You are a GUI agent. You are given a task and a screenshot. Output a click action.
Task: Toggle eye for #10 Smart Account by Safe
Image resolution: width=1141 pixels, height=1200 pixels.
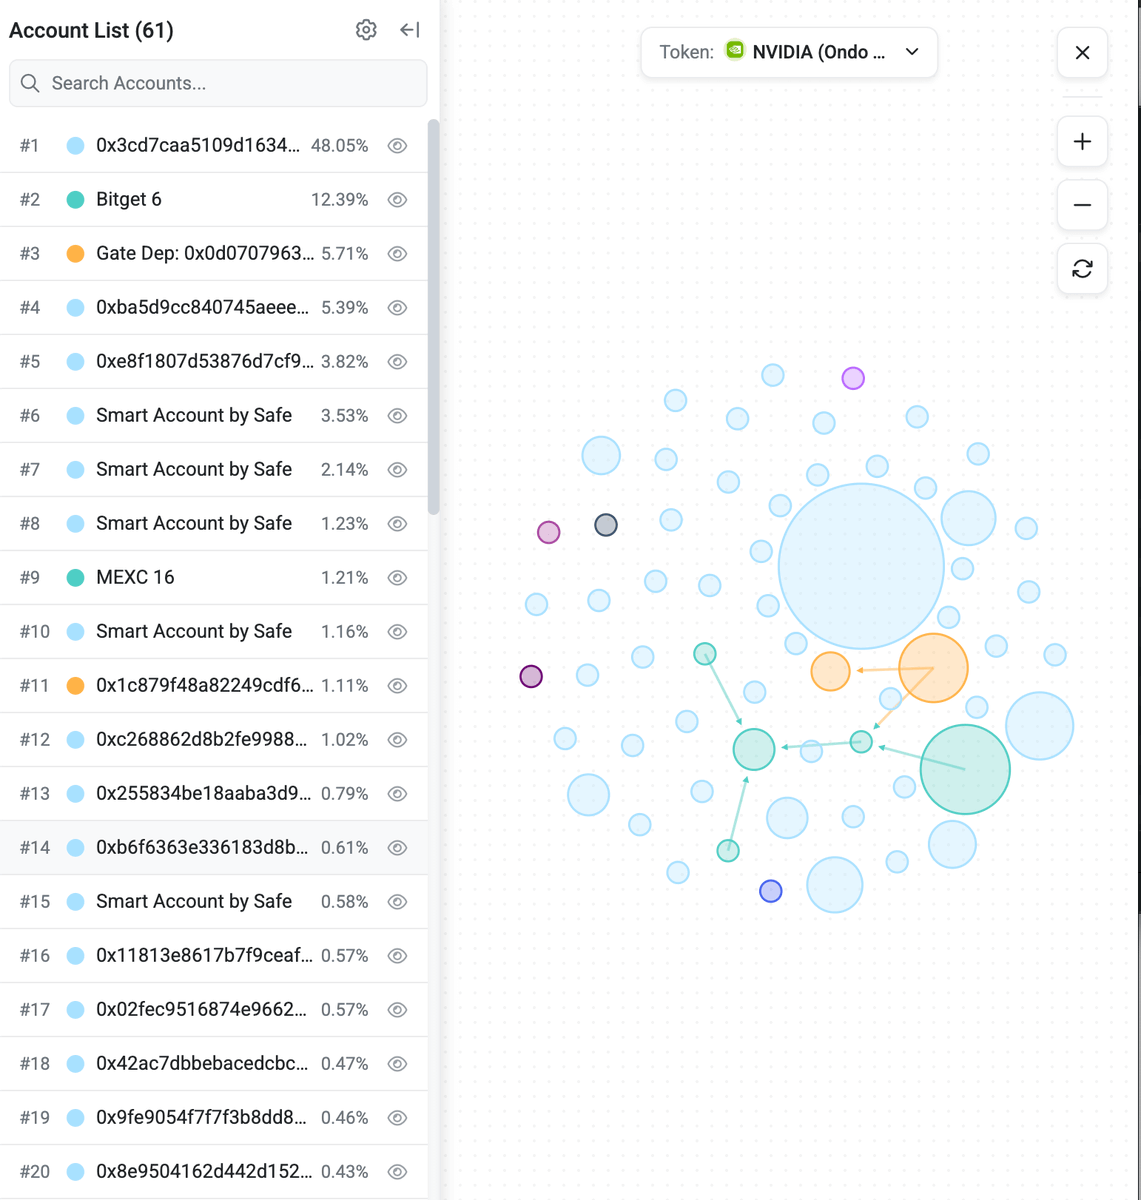click(x=397, y=632)
